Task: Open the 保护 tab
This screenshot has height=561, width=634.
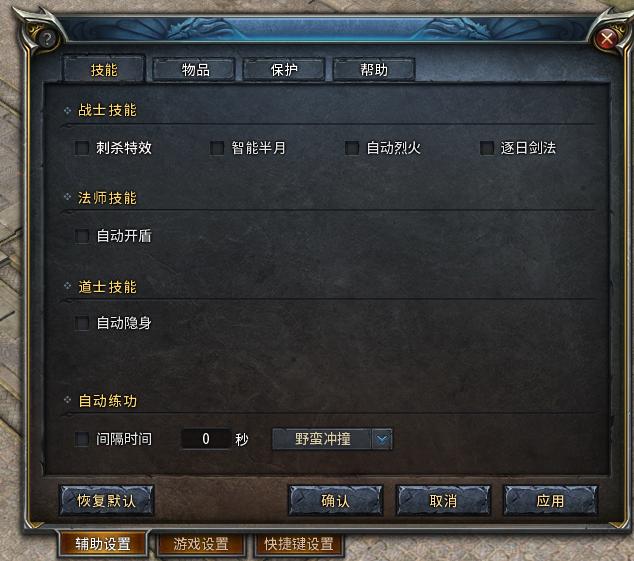Action: [x=284, y=70]
